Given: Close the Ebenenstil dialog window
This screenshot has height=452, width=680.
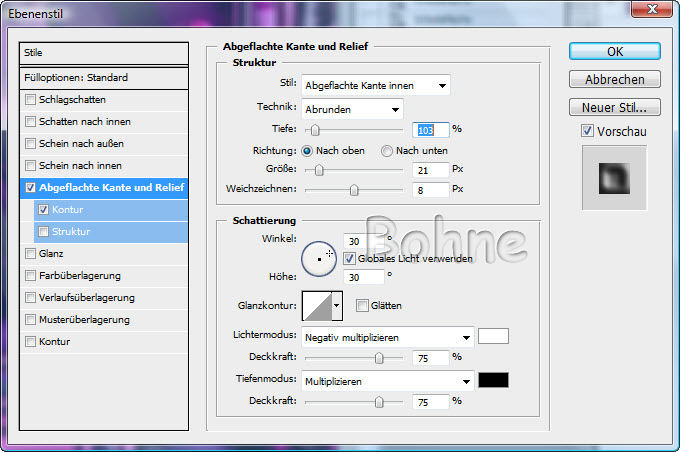Looking at the screenshot, I should (653, 10).
